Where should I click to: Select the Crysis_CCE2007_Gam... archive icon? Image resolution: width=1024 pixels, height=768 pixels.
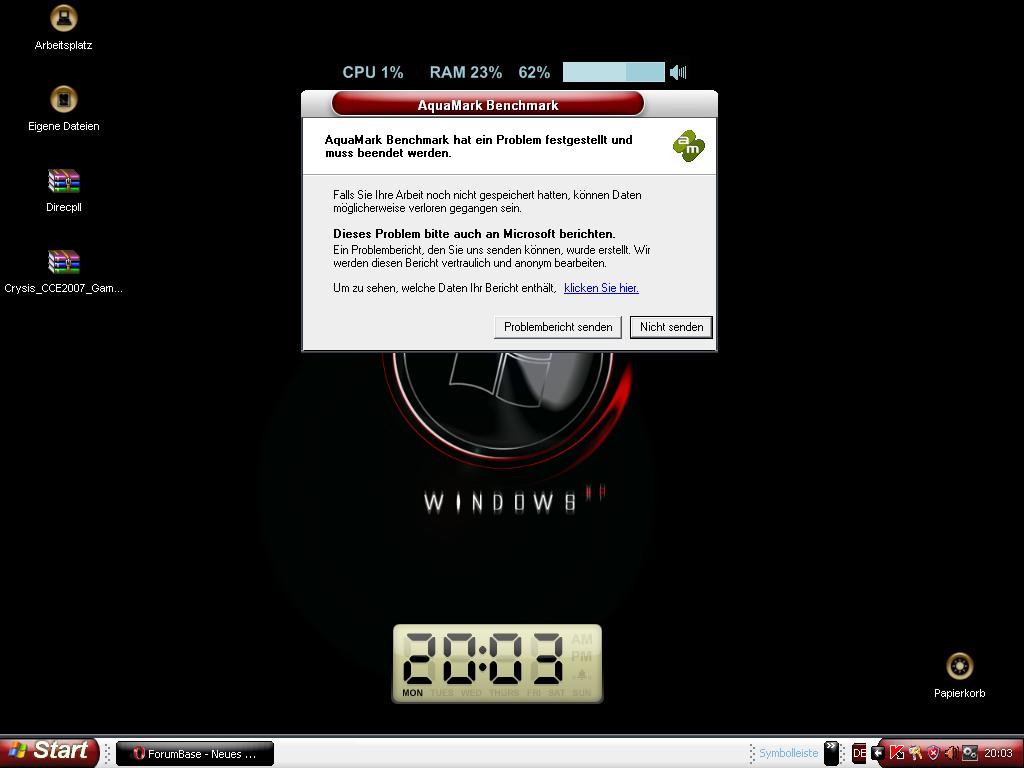tap(63, 271)
